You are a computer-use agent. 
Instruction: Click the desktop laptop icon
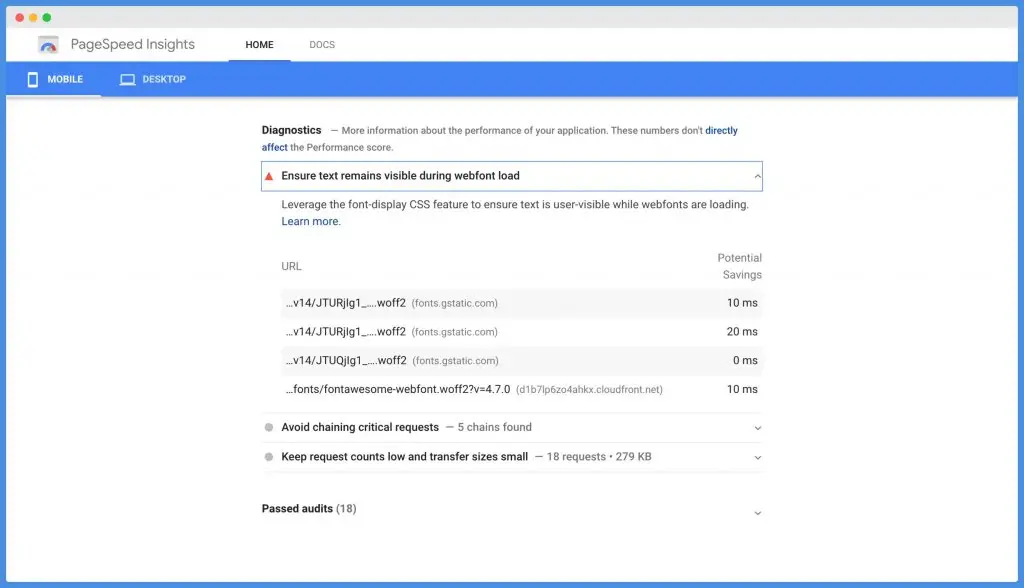point(127,79)
